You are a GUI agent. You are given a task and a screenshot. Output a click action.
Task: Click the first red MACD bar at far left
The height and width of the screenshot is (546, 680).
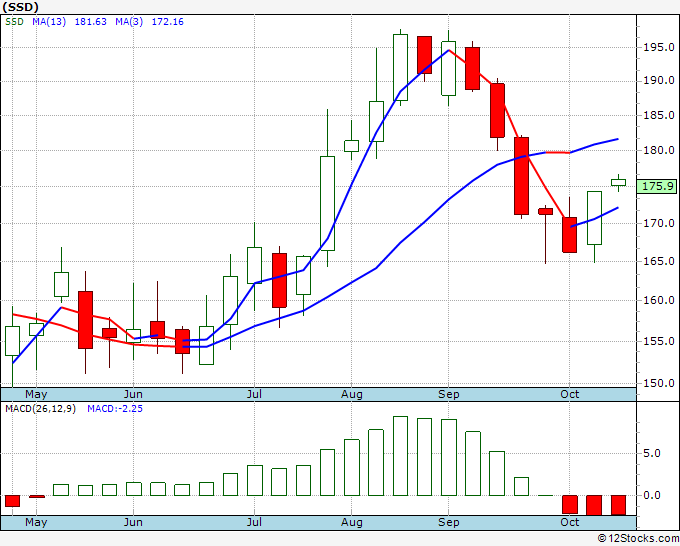coord(13,501)
